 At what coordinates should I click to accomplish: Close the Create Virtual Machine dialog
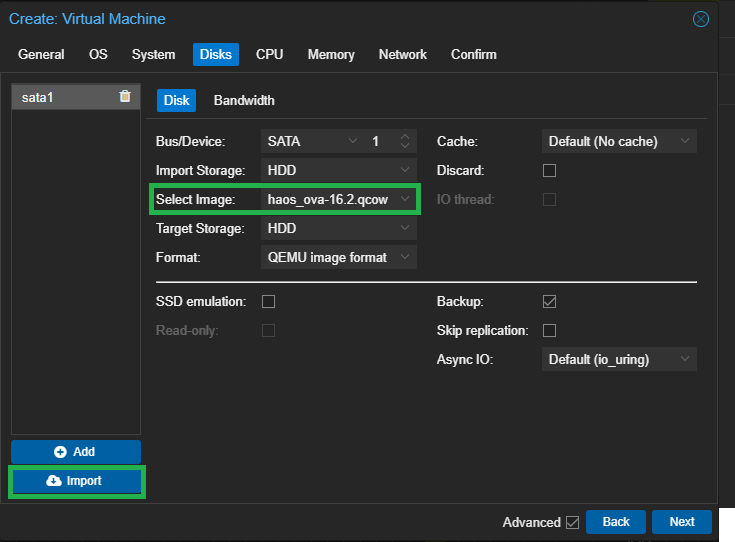[x=701, y=19]
